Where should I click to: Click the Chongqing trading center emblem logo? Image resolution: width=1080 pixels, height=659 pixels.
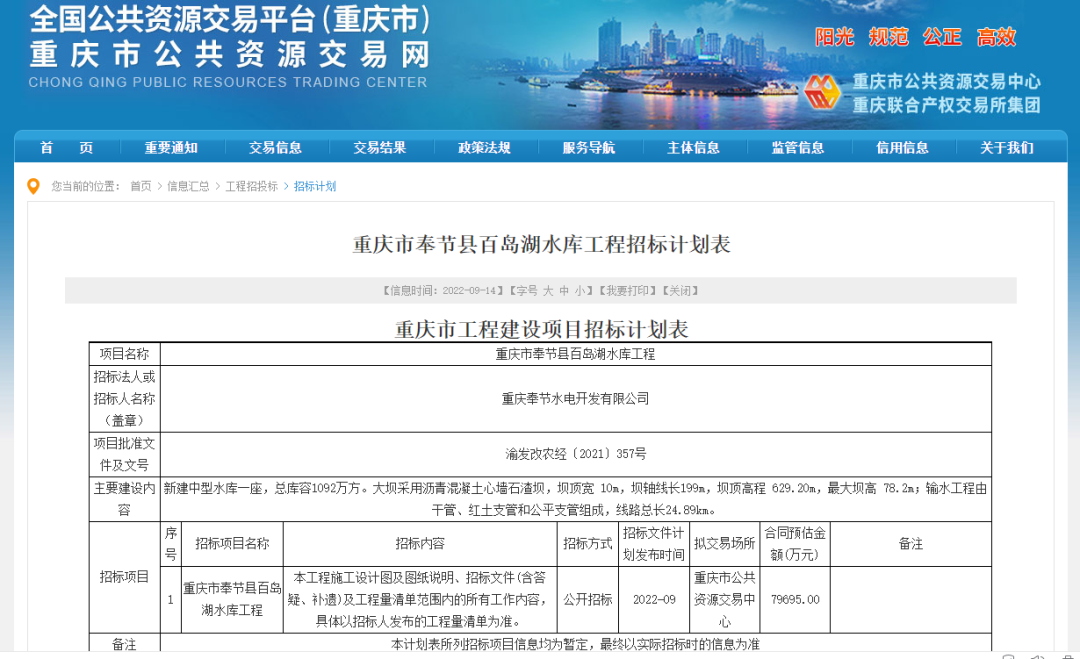click(x=822, y=92)
